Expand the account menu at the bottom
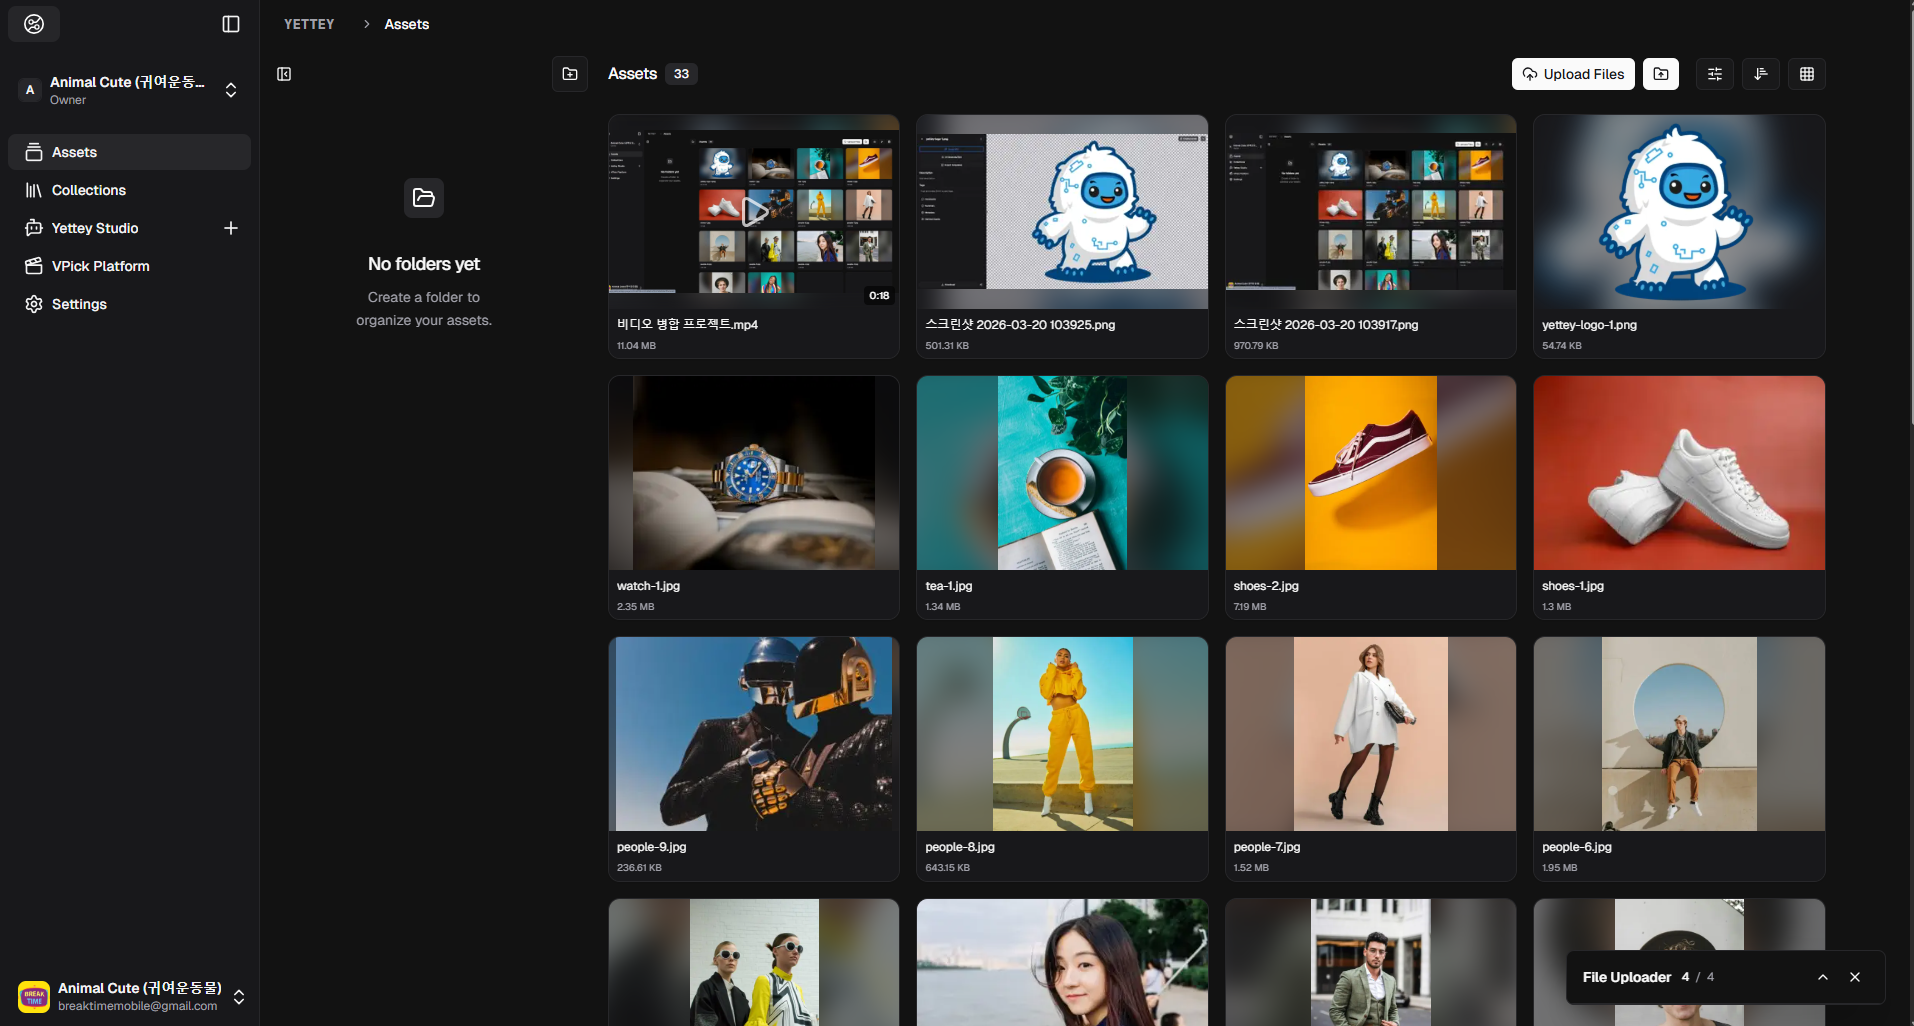 239,997
